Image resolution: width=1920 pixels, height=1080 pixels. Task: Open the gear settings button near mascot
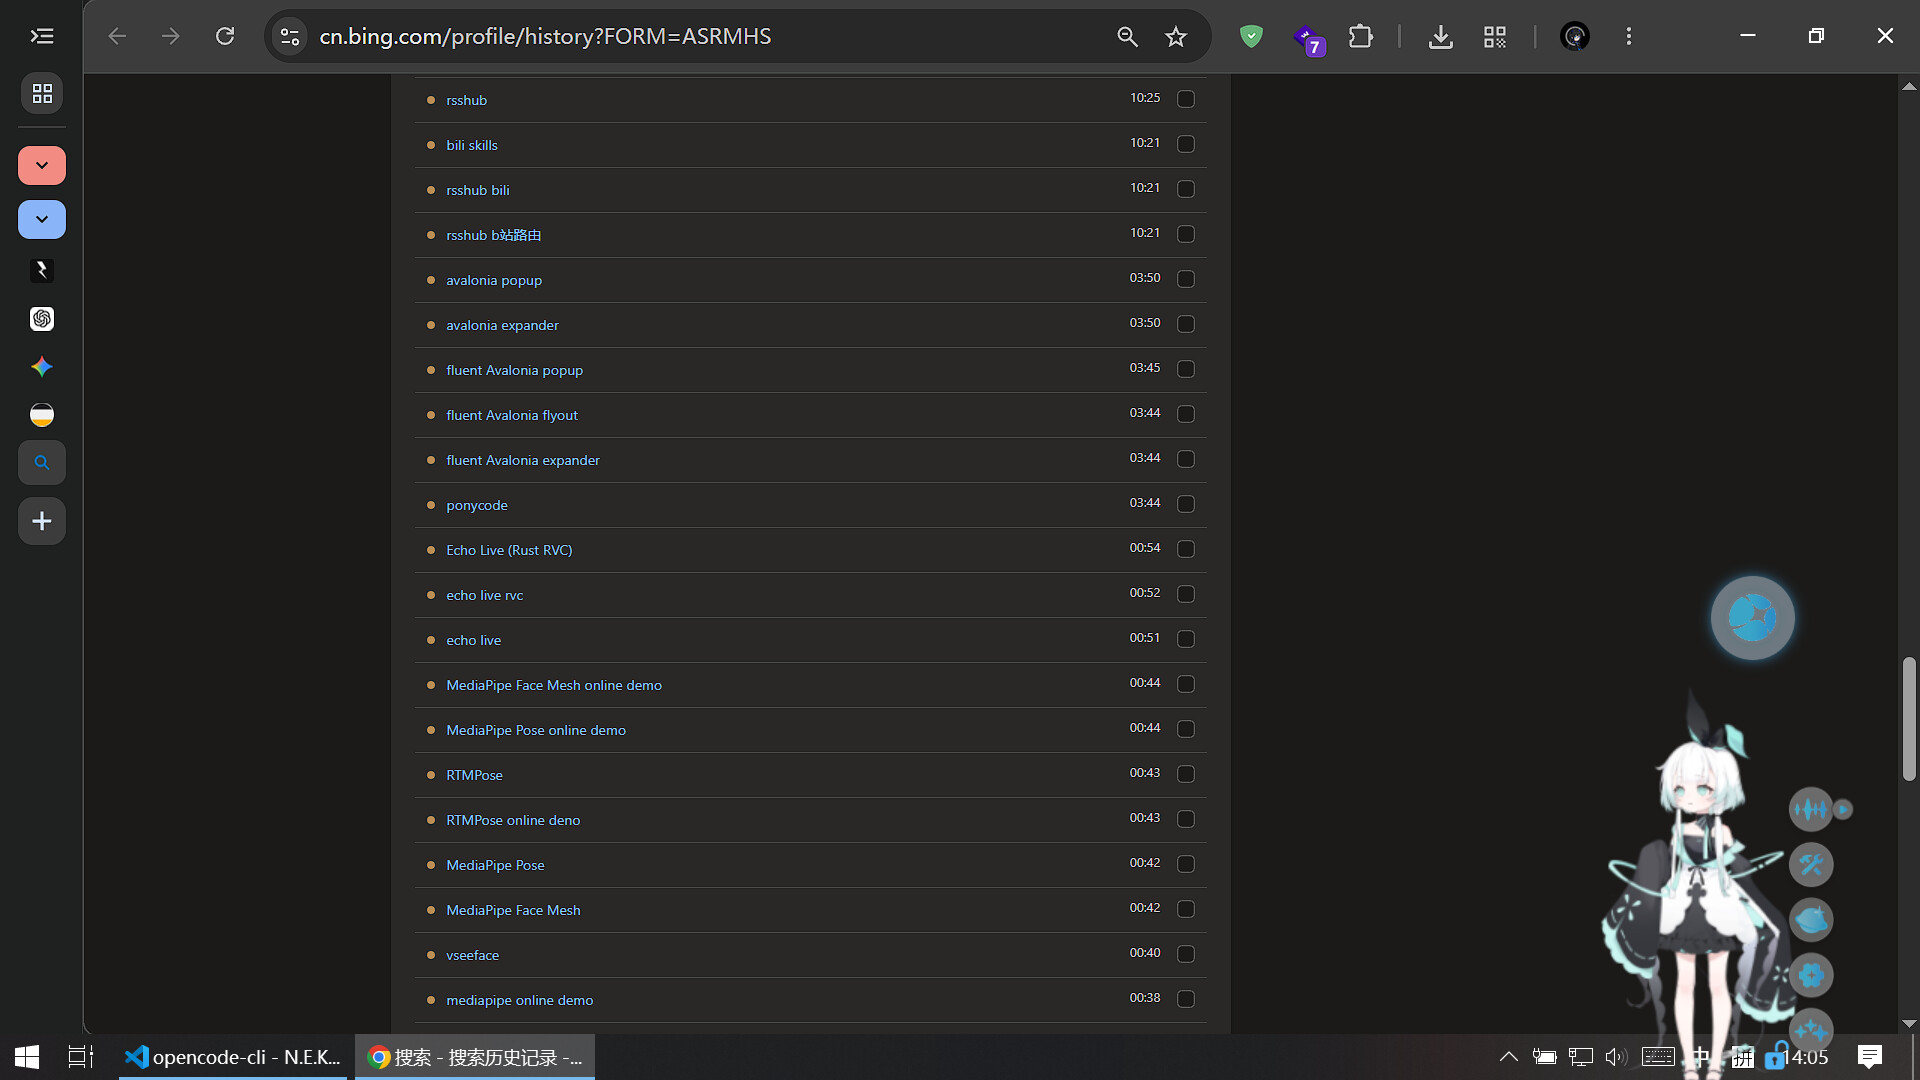point(1811,975)
